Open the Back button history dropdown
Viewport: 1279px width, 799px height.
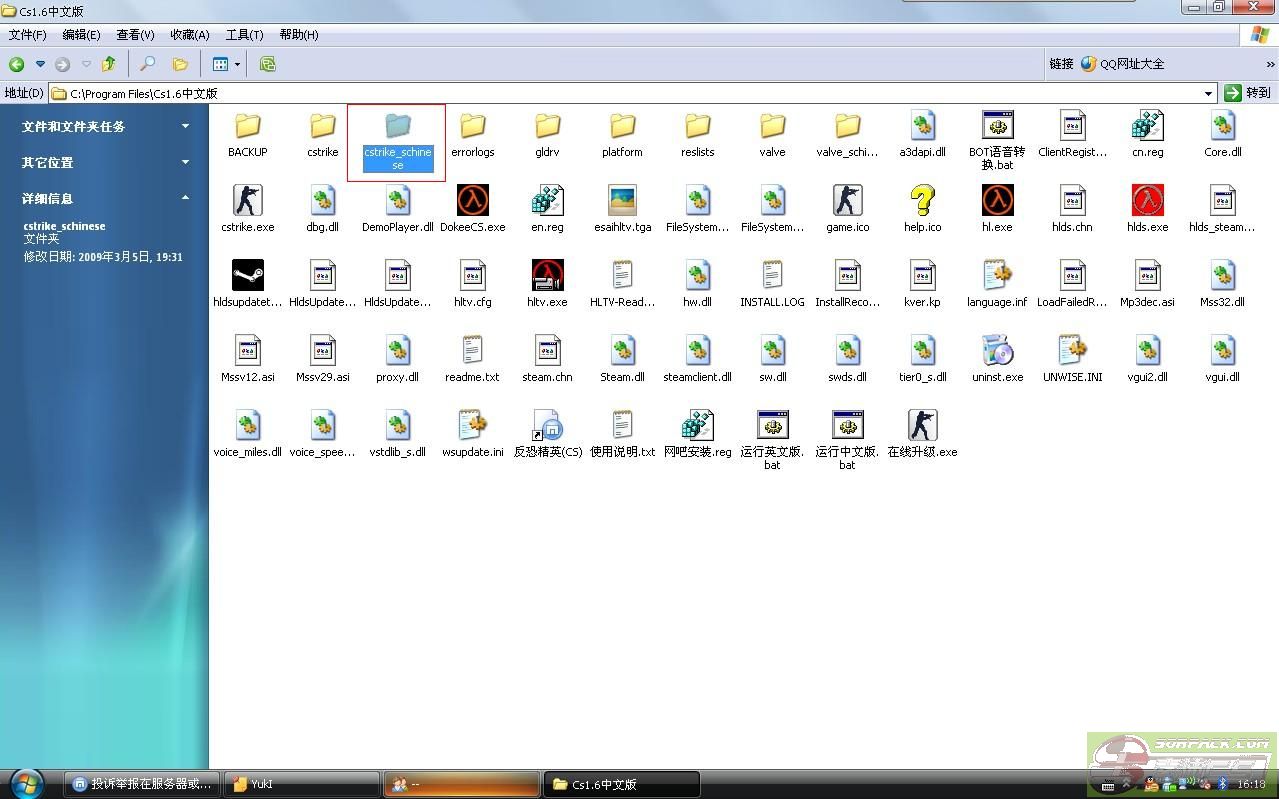click(40, 64)
